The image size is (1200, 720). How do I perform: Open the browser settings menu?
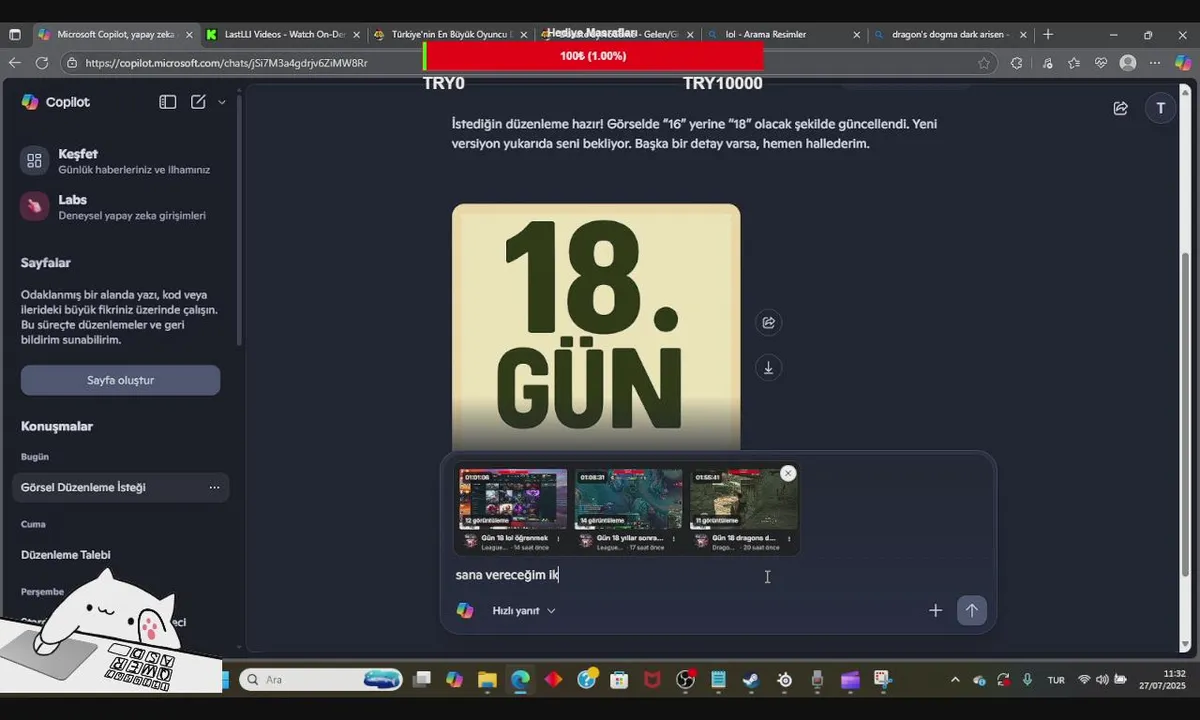[1155, 62]
